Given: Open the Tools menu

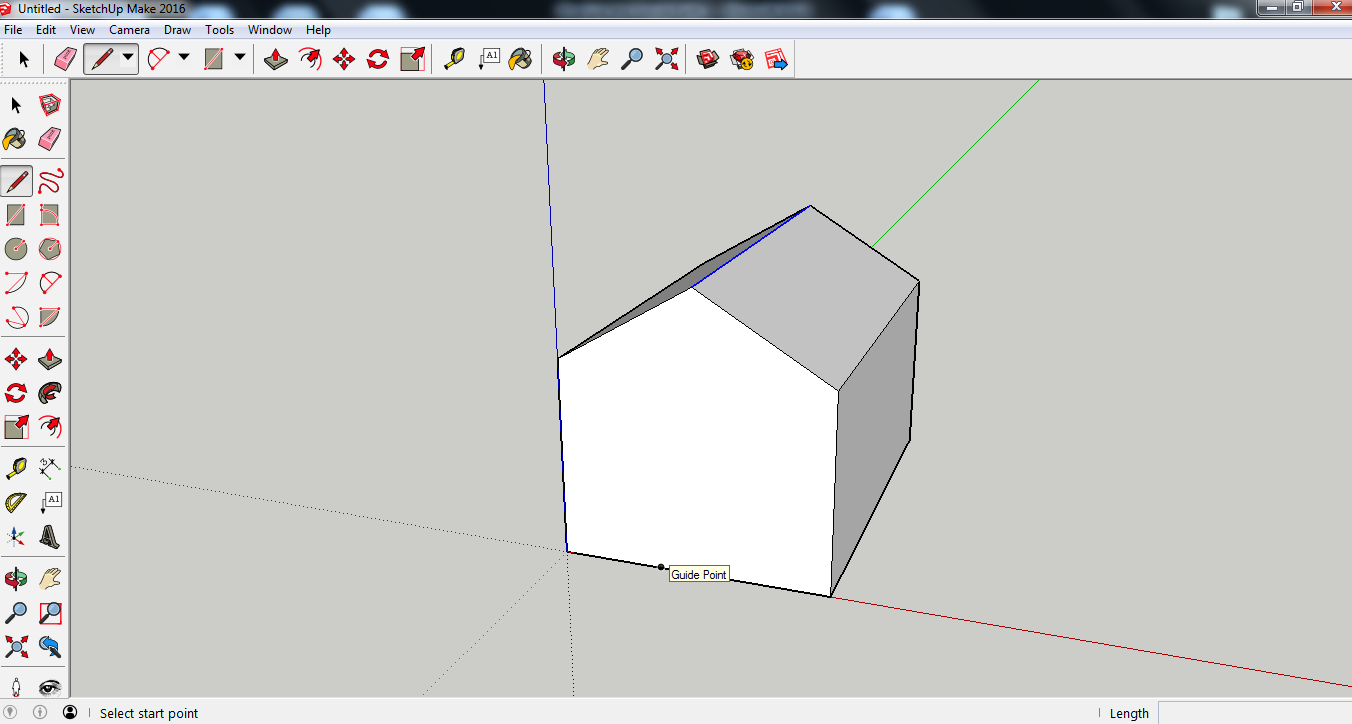Looking at the screenshot, I should pyautogui.click(x=219, y=30).
